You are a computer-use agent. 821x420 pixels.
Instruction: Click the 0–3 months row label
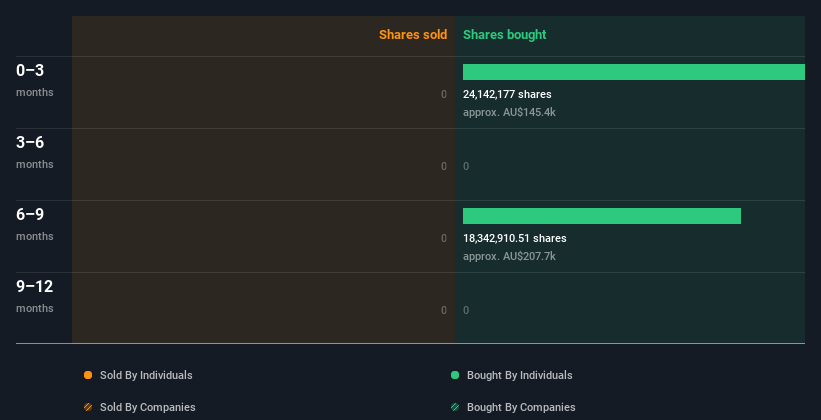click(x=35, y=80)
